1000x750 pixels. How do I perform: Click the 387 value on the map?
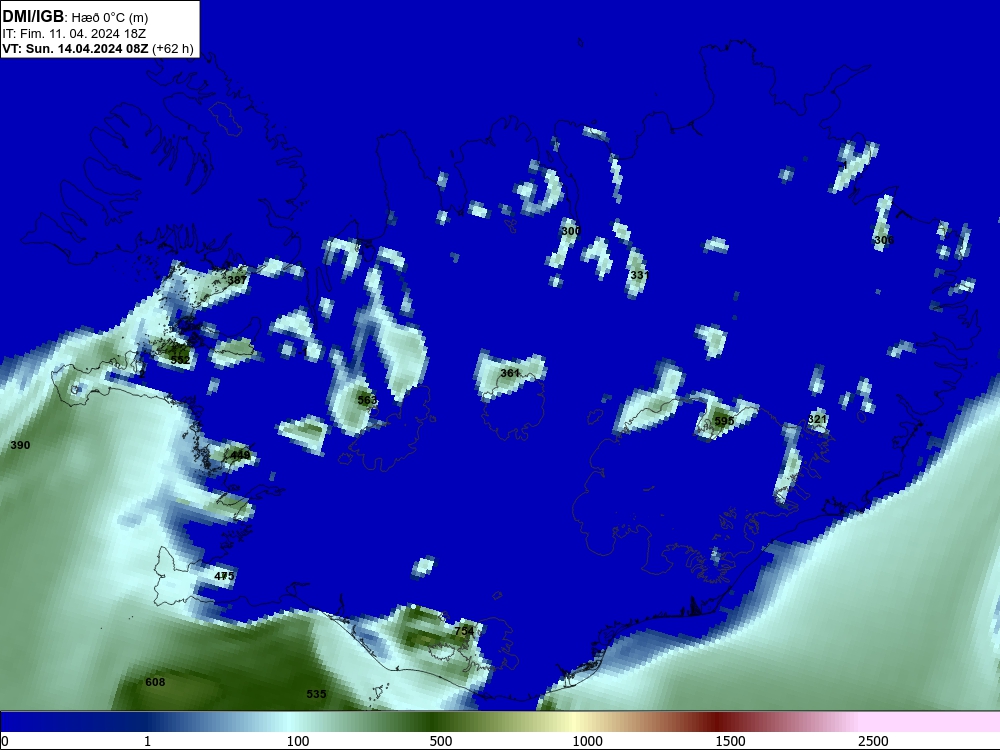point(237,280)
